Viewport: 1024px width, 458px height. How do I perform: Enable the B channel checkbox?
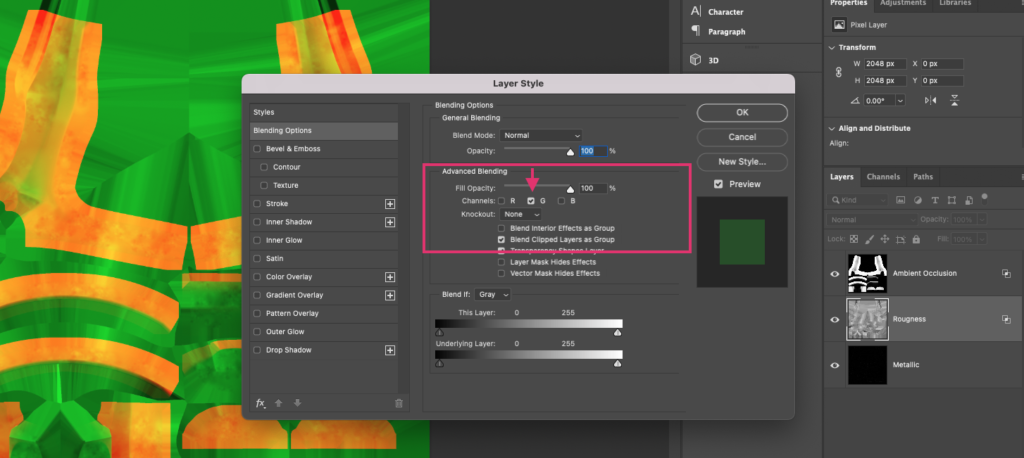tap(562, 201)
